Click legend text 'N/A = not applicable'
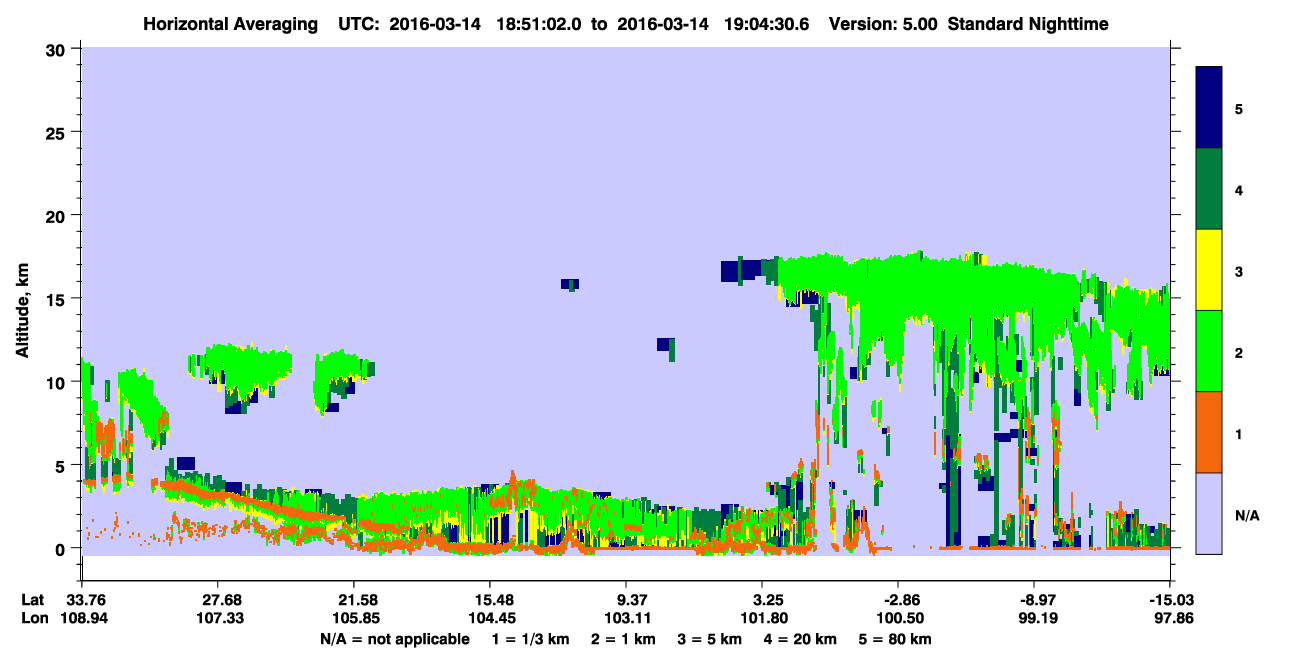1300x667 pixels. click(394, 639)
